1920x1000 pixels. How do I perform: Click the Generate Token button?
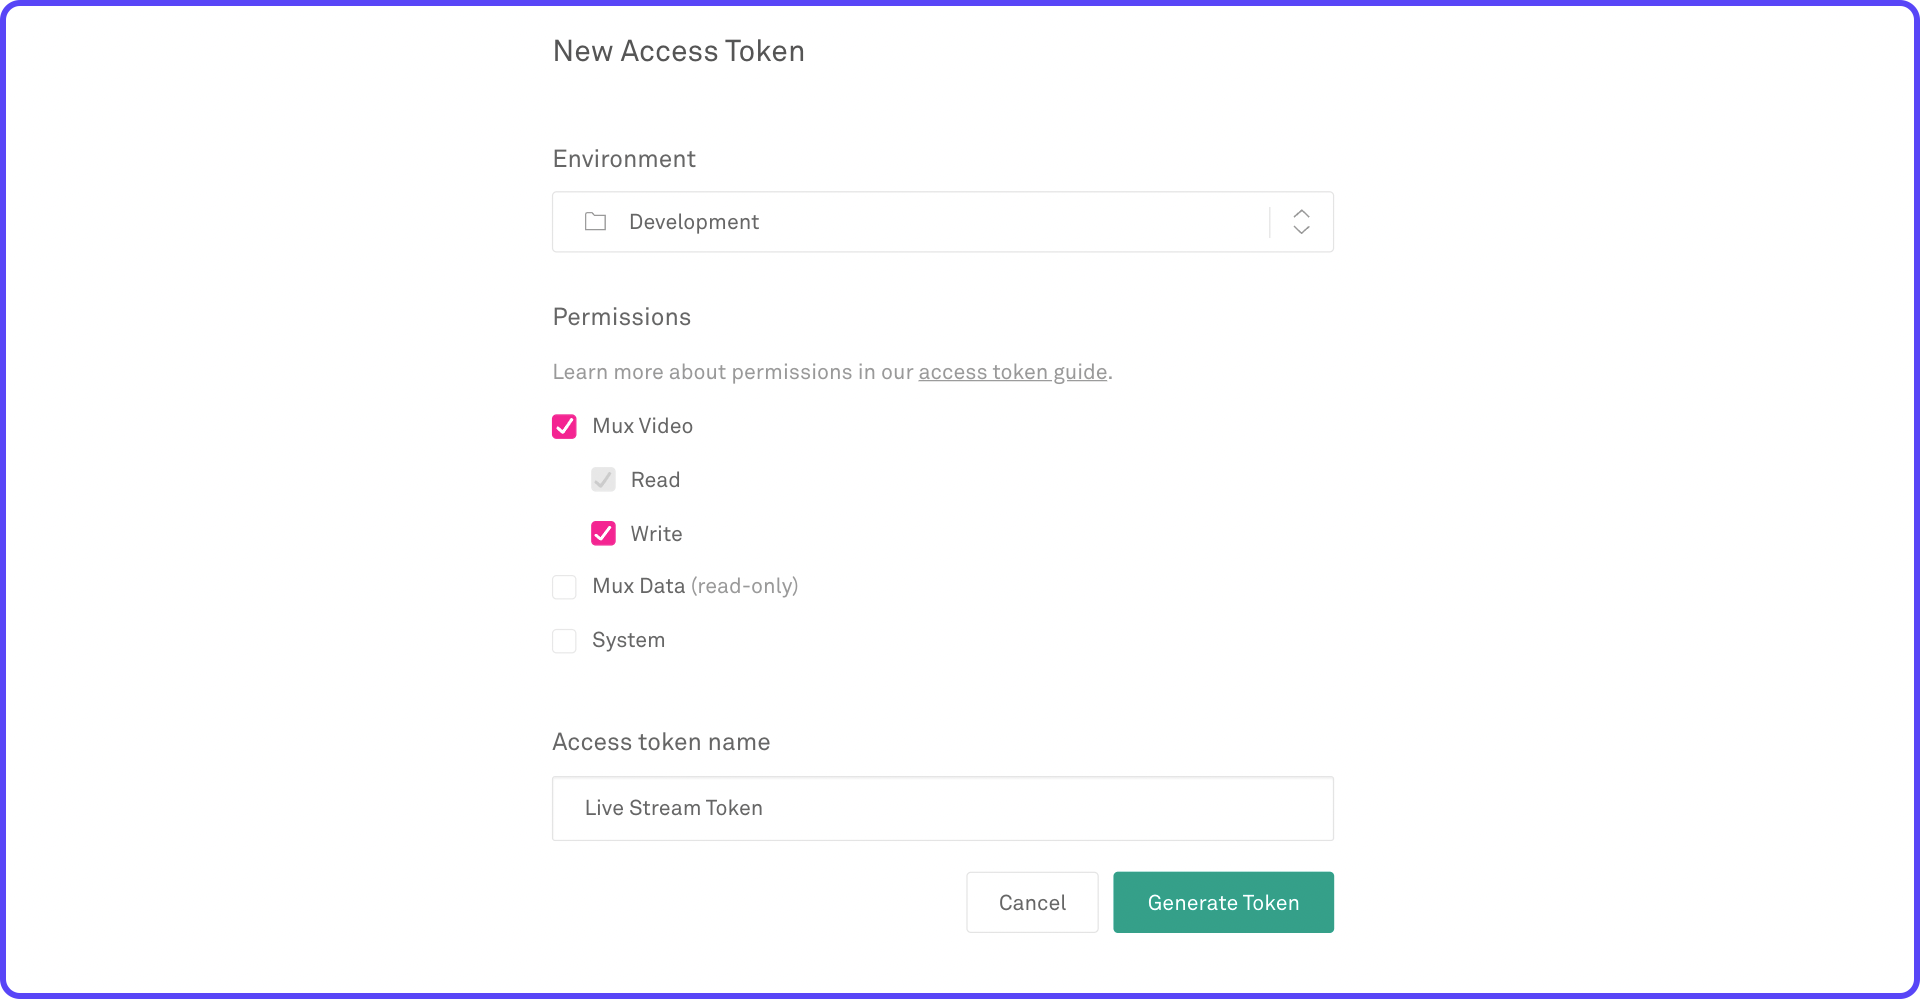click(x=1223, y=902)
